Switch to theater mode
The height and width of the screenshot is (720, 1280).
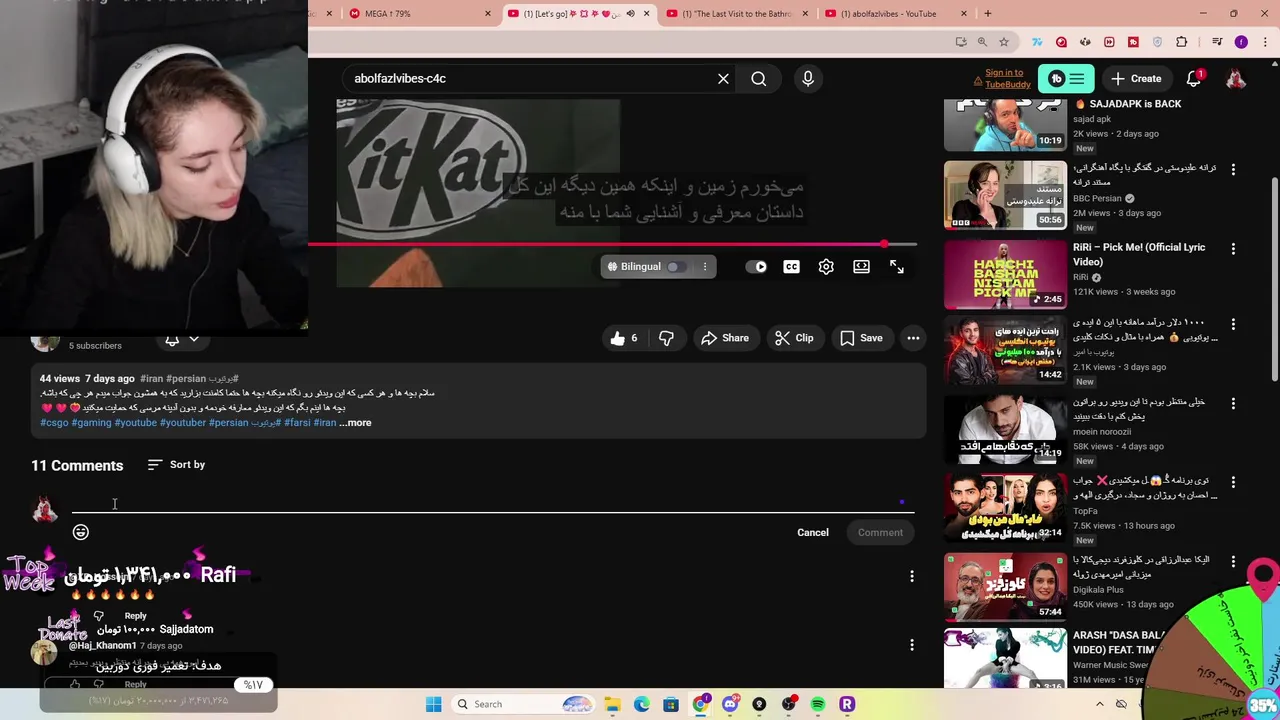pyautogui.click(x=861, y=267)
